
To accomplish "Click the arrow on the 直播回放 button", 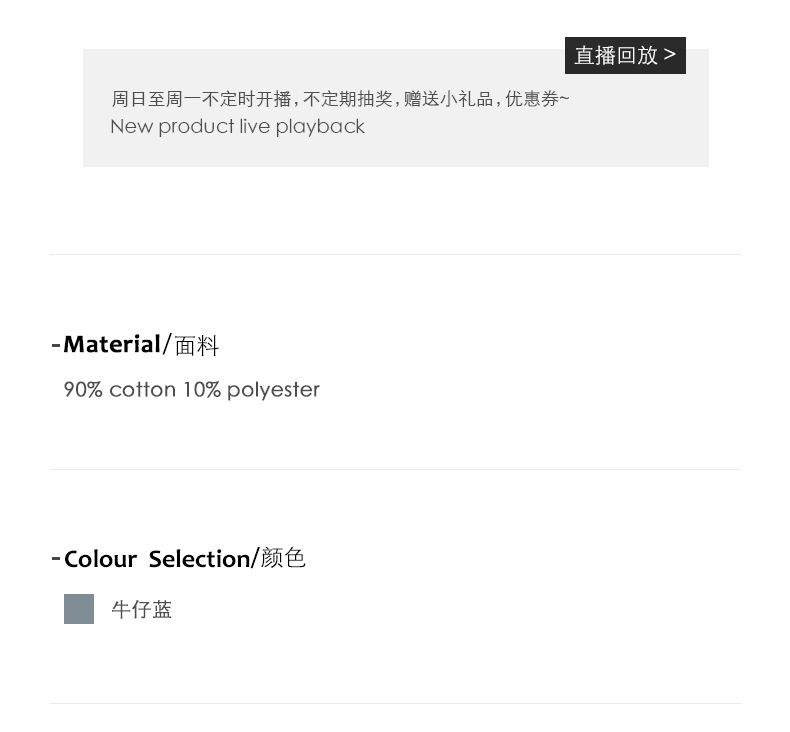I will point(670,54).
